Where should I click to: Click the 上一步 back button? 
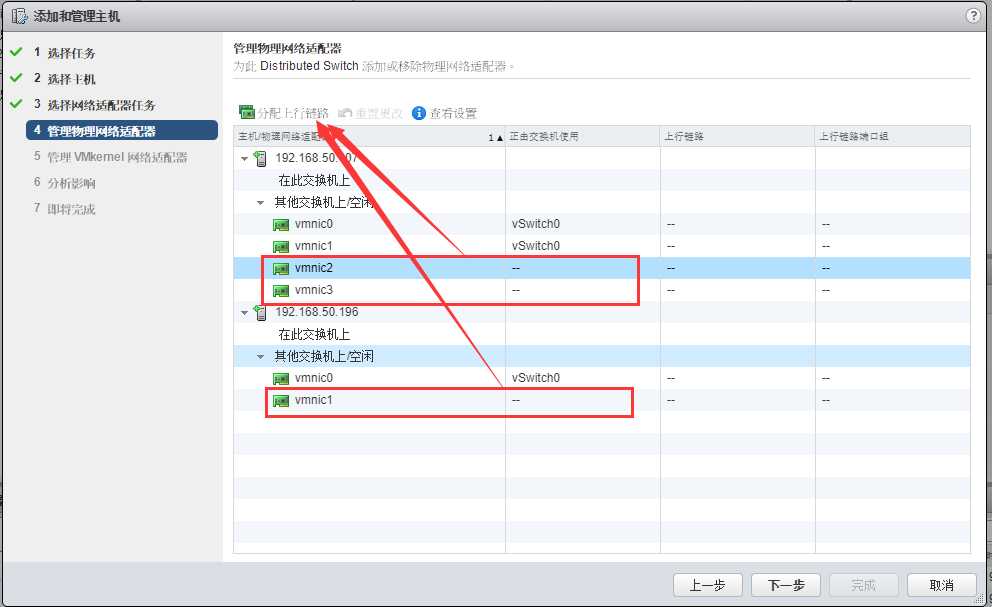(x=708, y=585)
